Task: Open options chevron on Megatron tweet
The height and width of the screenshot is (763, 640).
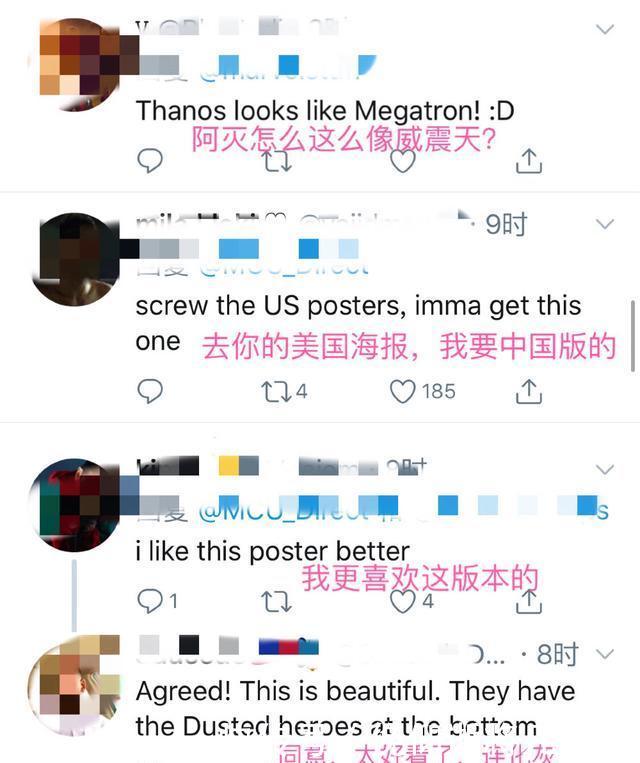Action: click(605, 29)
